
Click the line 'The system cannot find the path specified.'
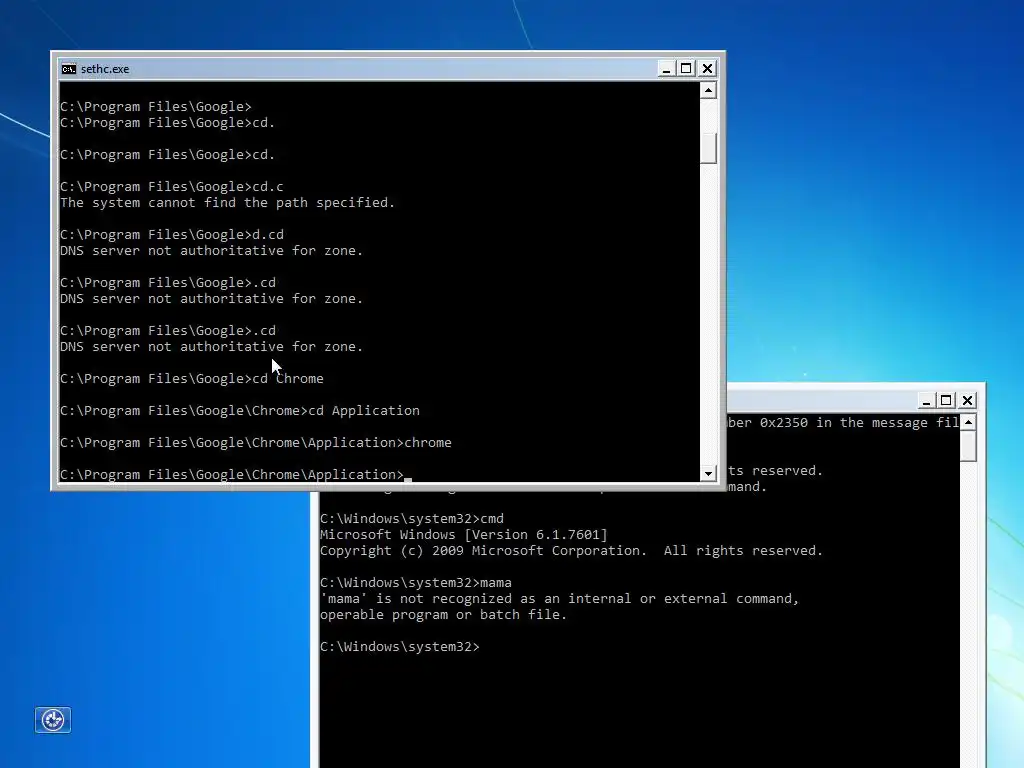[227, 202]
